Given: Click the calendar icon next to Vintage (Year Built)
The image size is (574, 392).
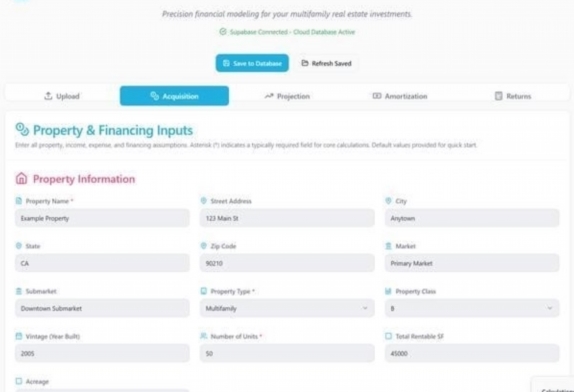Looking at the screenshot, I should tap(19, 336).
